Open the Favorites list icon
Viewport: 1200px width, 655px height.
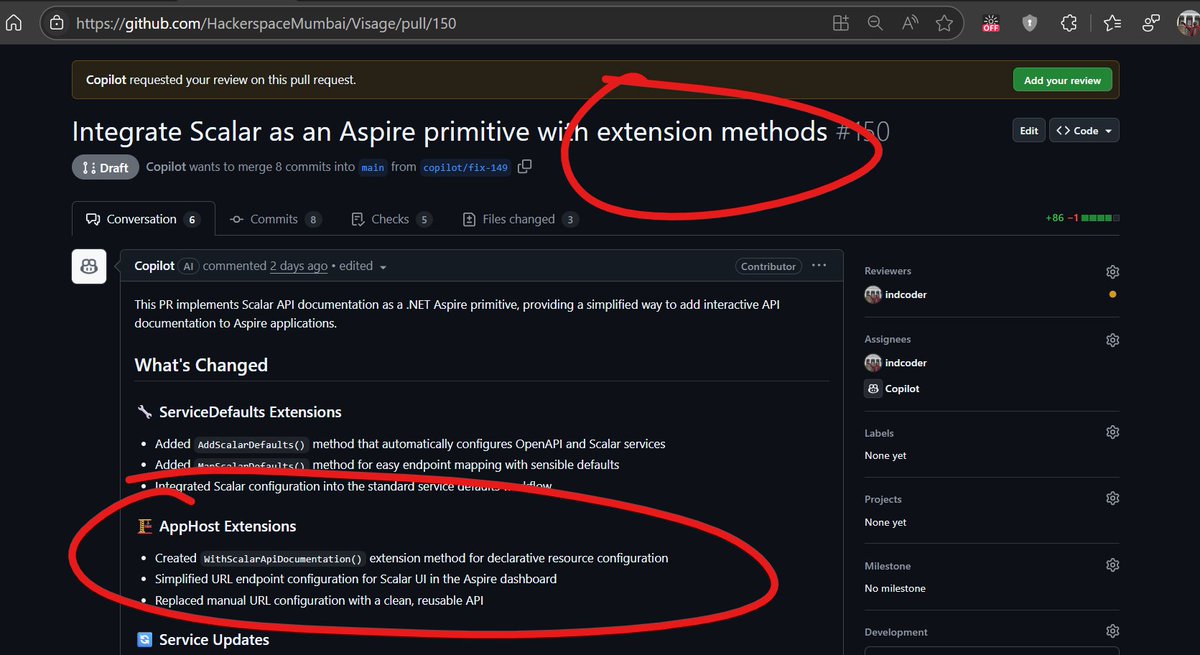1113,22
